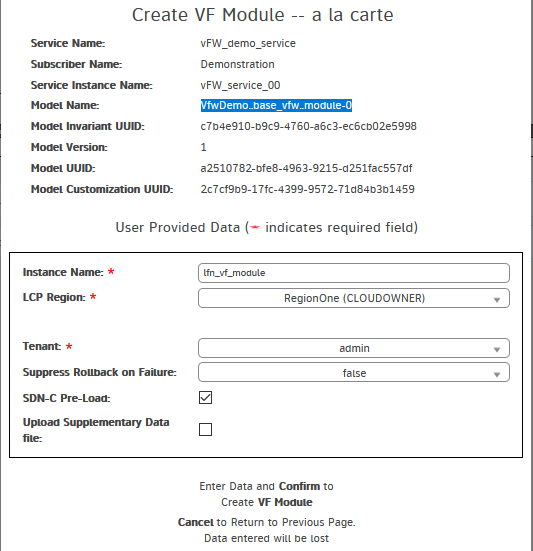Screen dimensions: 533x551
Task: Click the Create VF Module title
Action: pyautogui.click(x=262, y=15)
